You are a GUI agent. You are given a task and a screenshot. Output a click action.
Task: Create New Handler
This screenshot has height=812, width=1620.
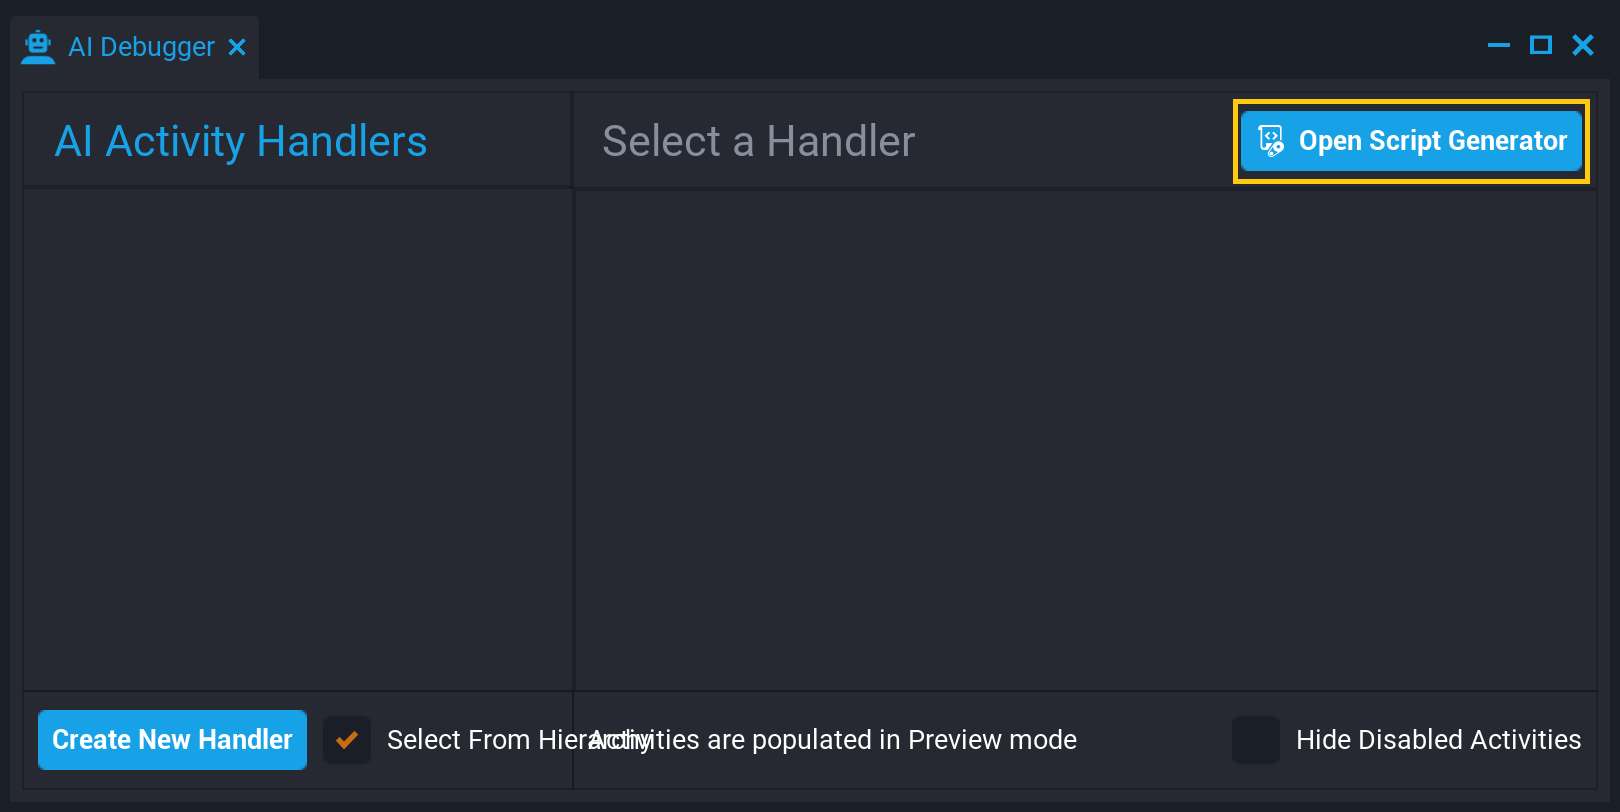pyautogui.click(x=171, y=740)
